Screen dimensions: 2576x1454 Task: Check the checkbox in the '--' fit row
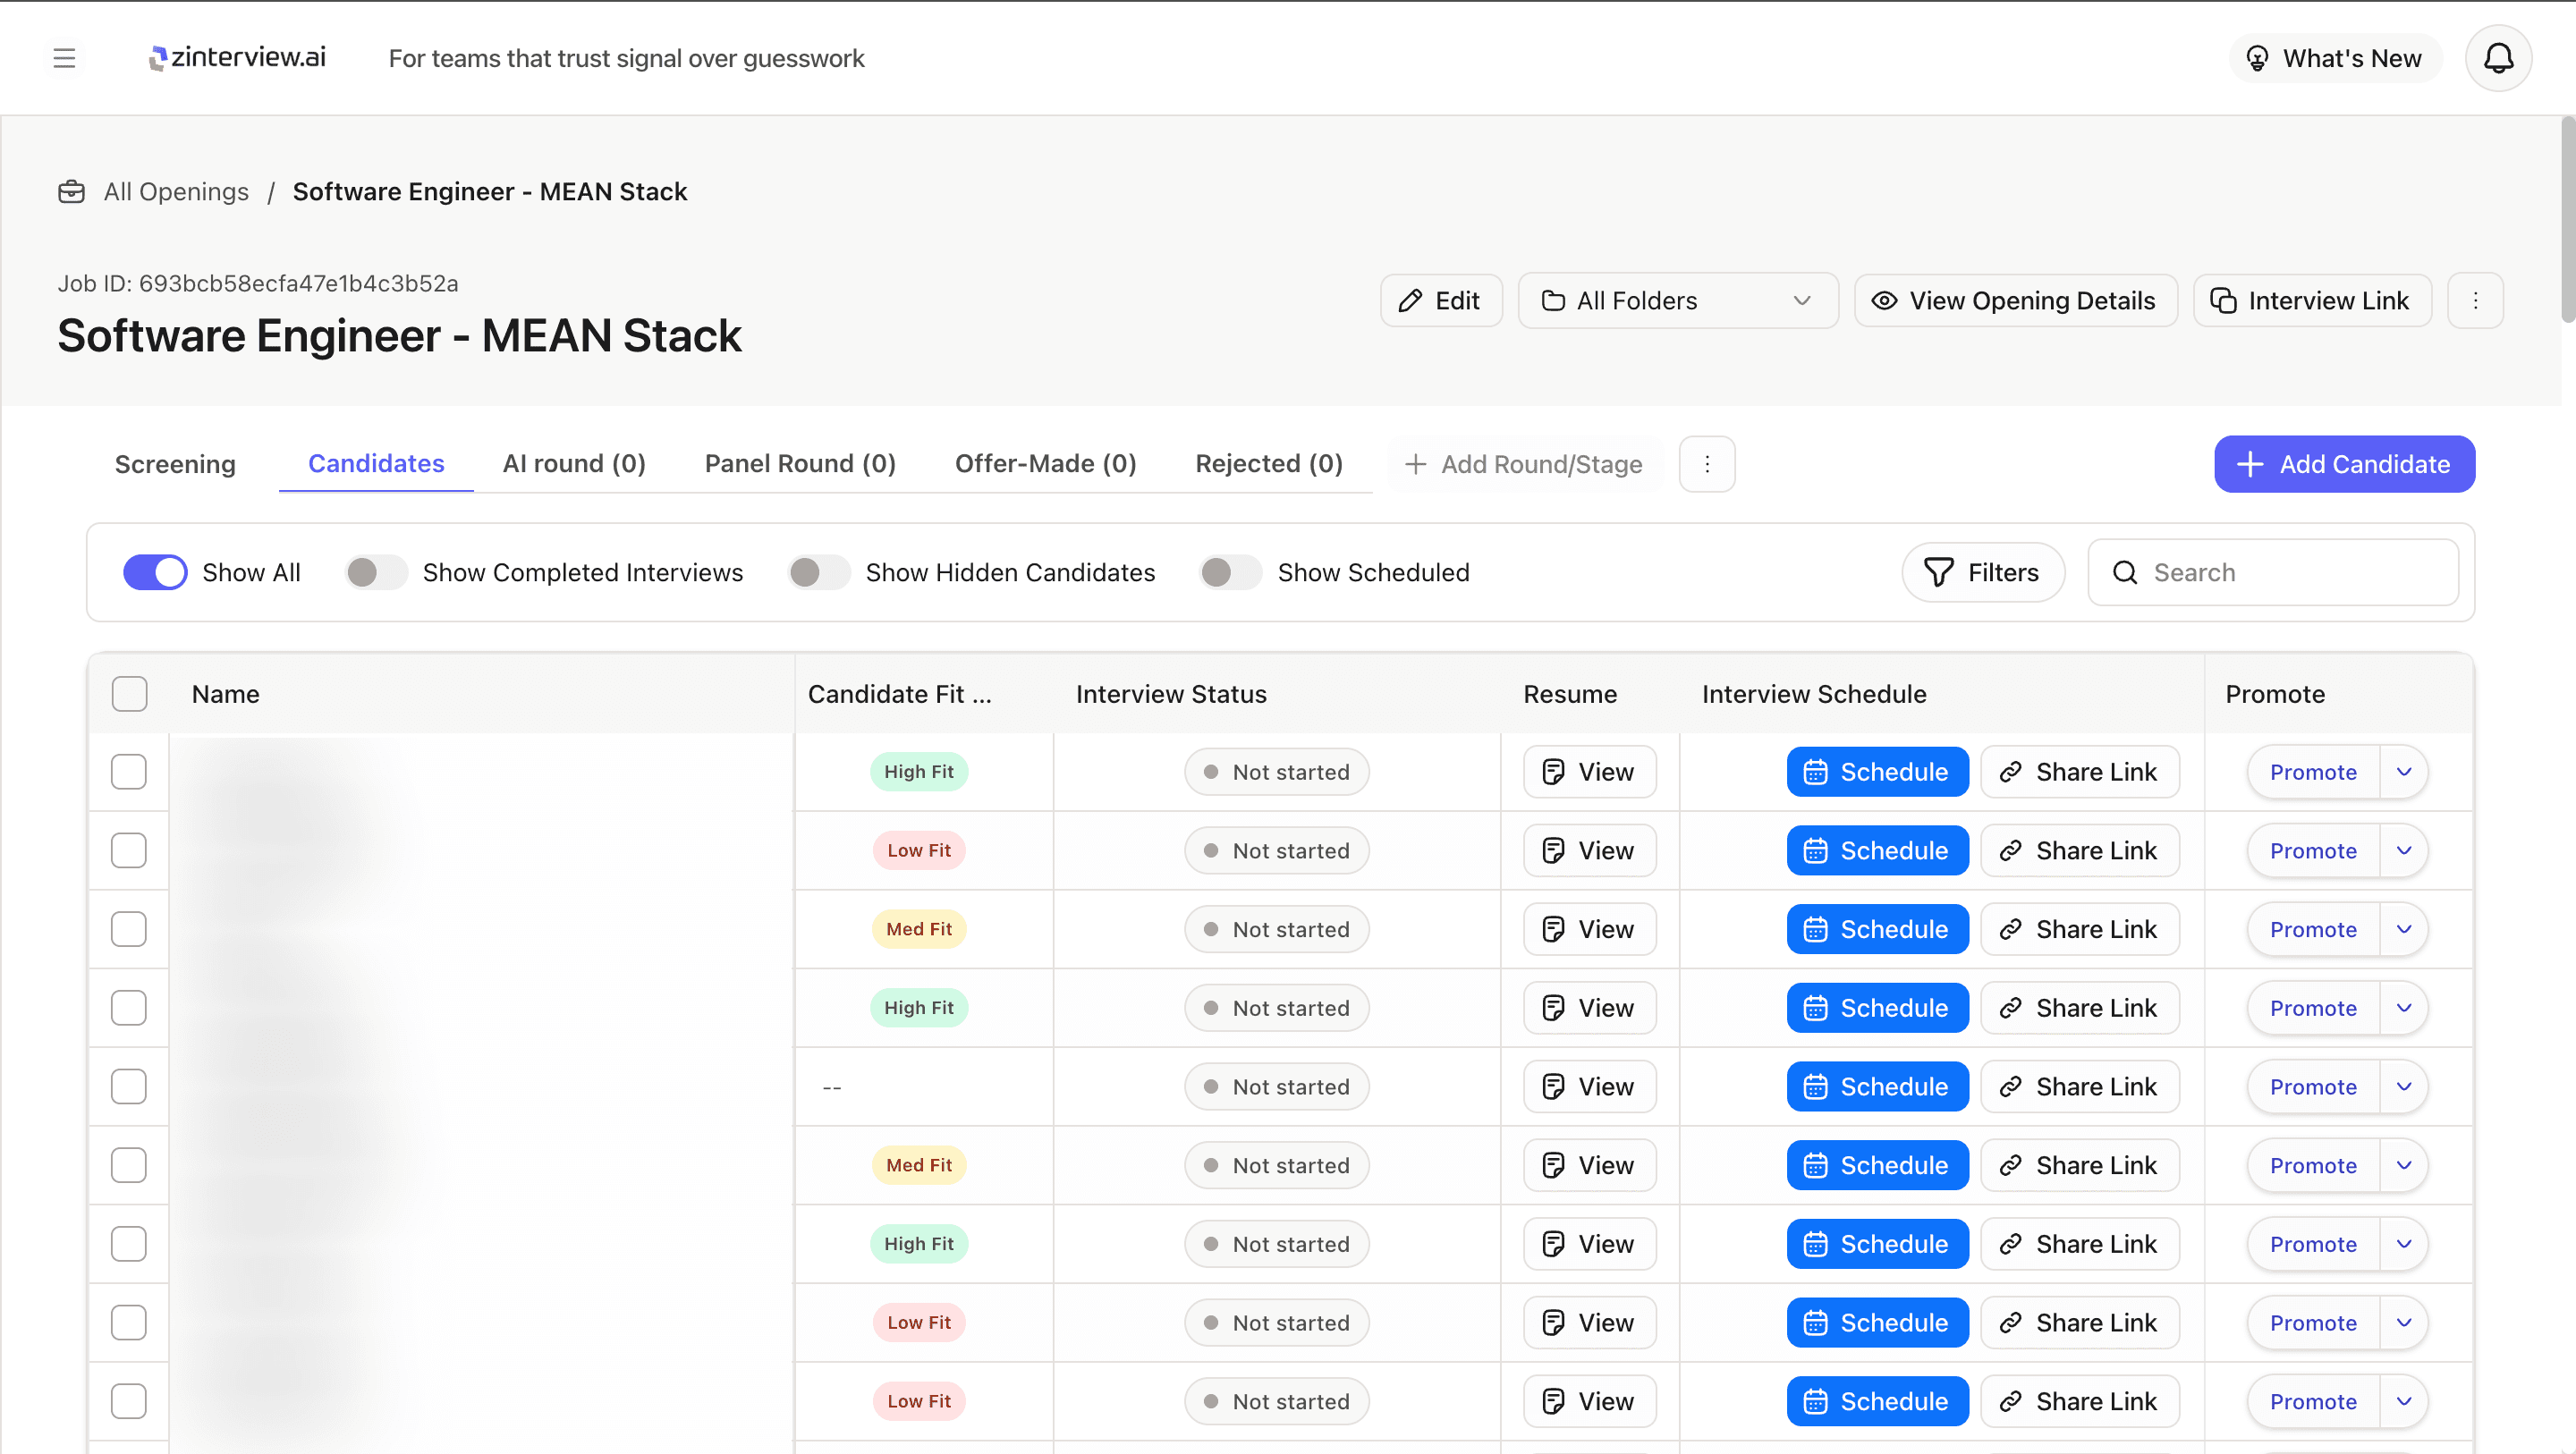tap(129, 1087)
